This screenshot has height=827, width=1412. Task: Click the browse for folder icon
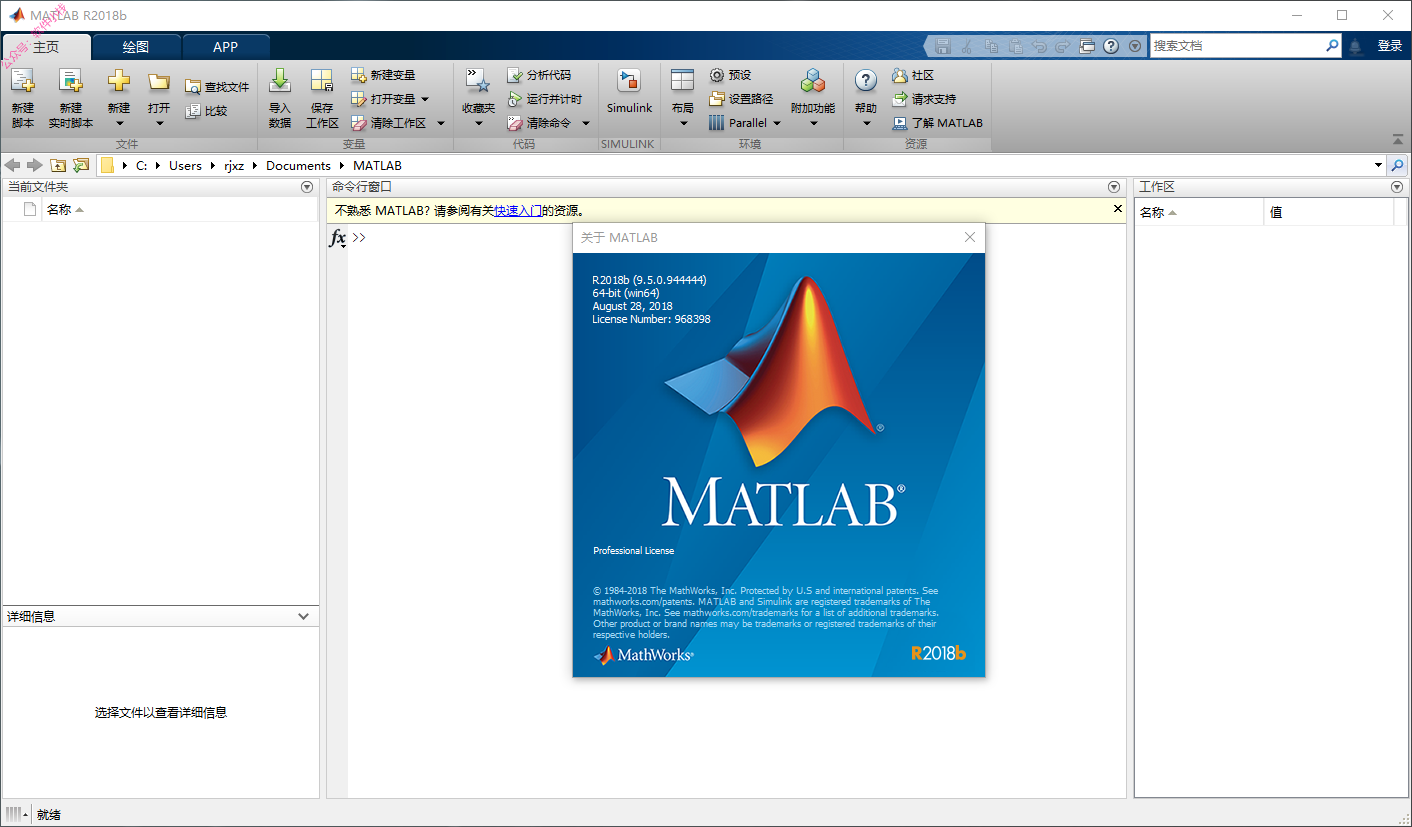(81, 165)
